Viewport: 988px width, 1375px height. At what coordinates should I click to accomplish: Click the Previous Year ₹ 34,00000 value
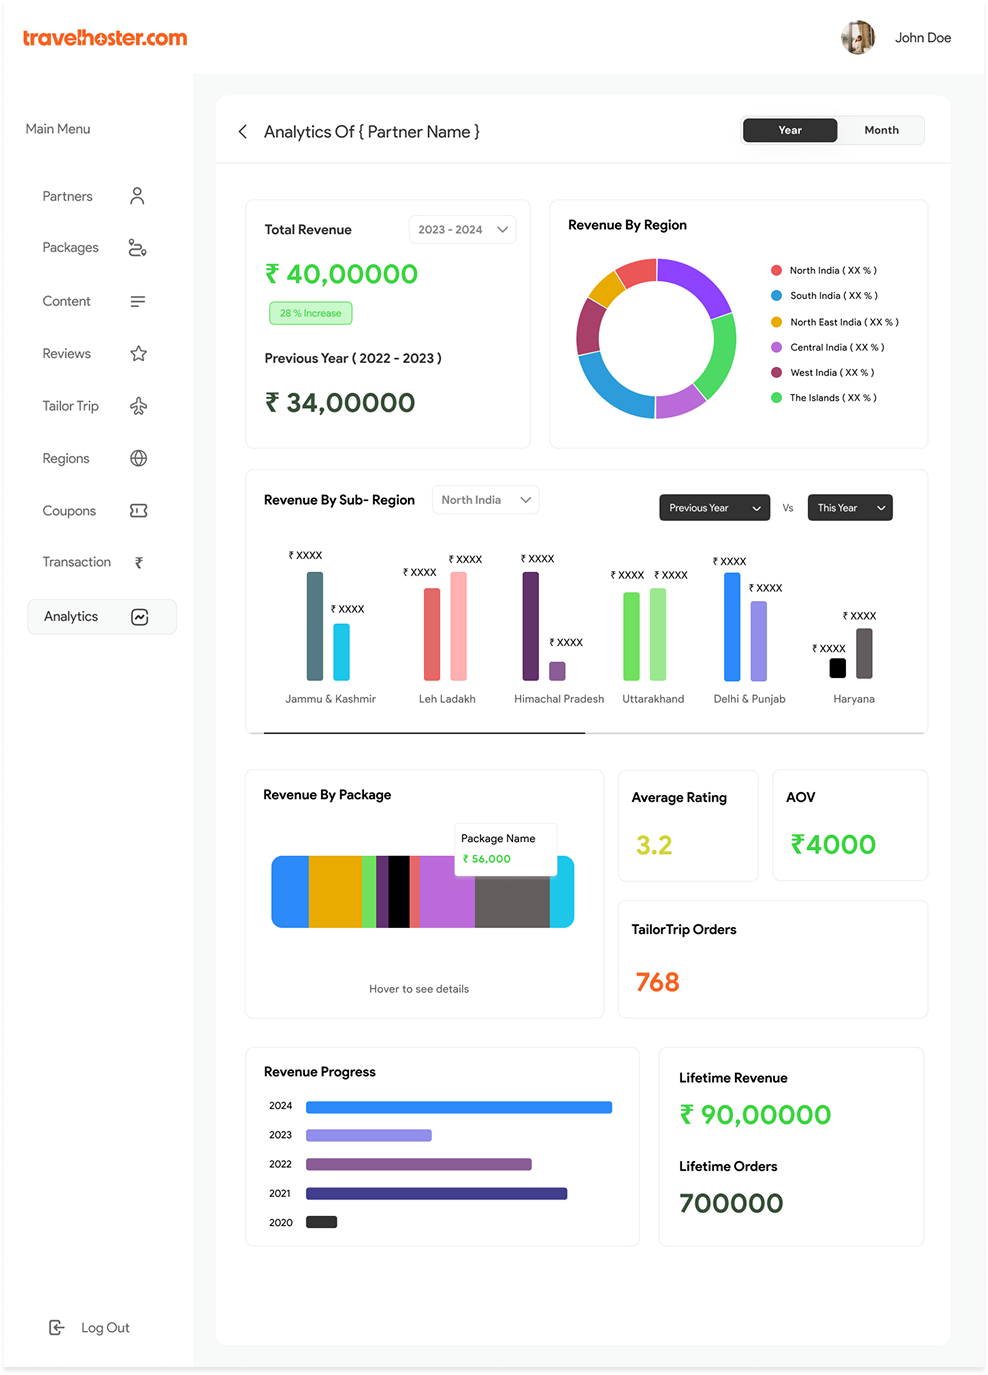pyautogui.click(x=340, y=403)
